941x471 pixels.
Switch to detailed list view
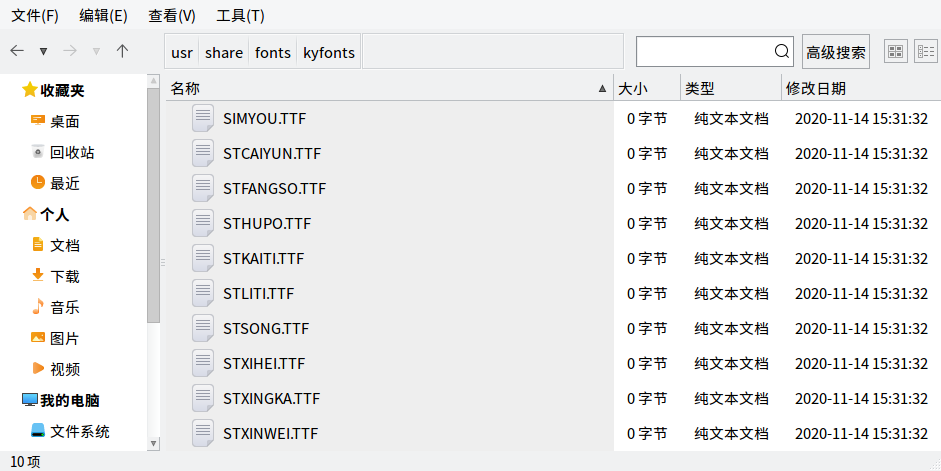[x=925, y=52]
